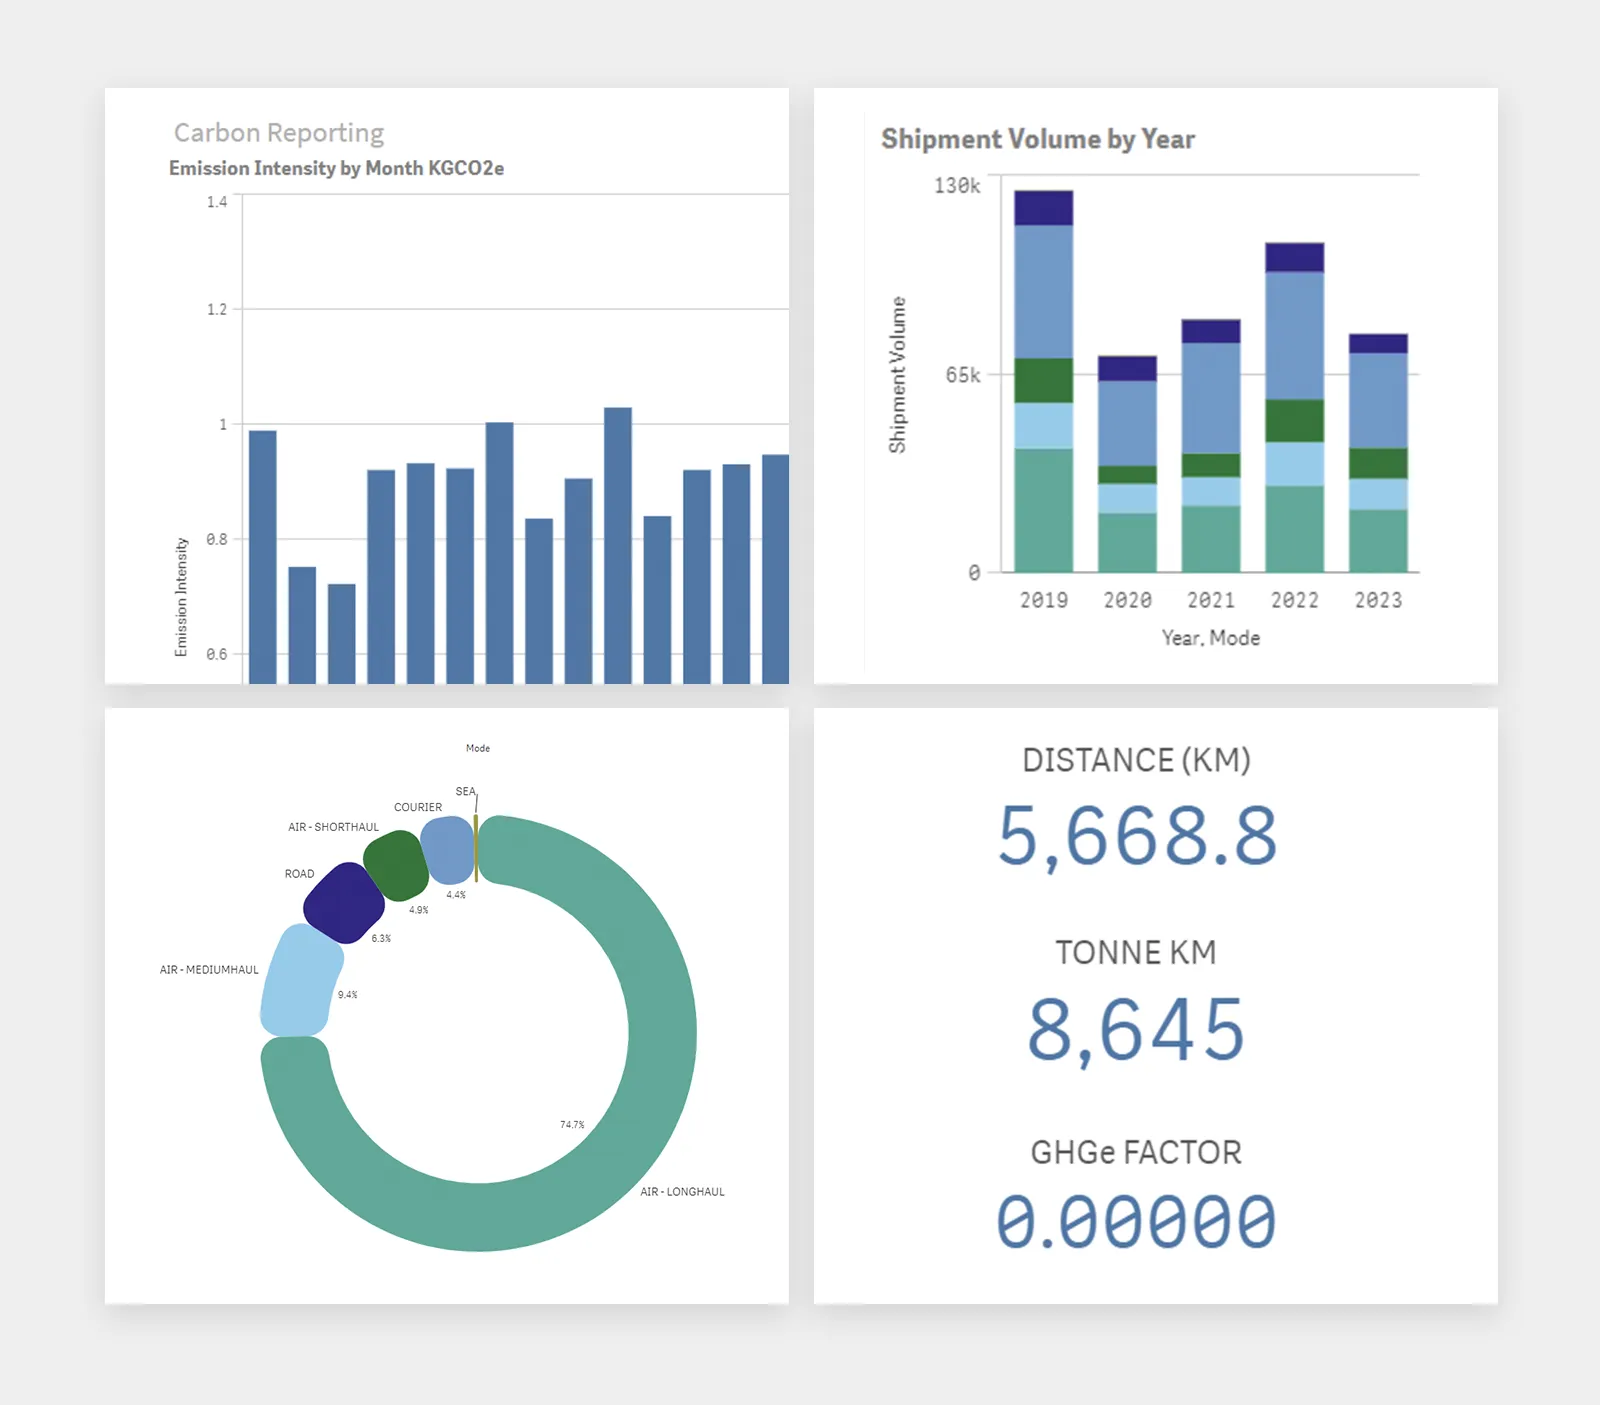The image size is (1600, 1405).
Task: Select light blue segment of 2020 bar
Action: 1128,499
